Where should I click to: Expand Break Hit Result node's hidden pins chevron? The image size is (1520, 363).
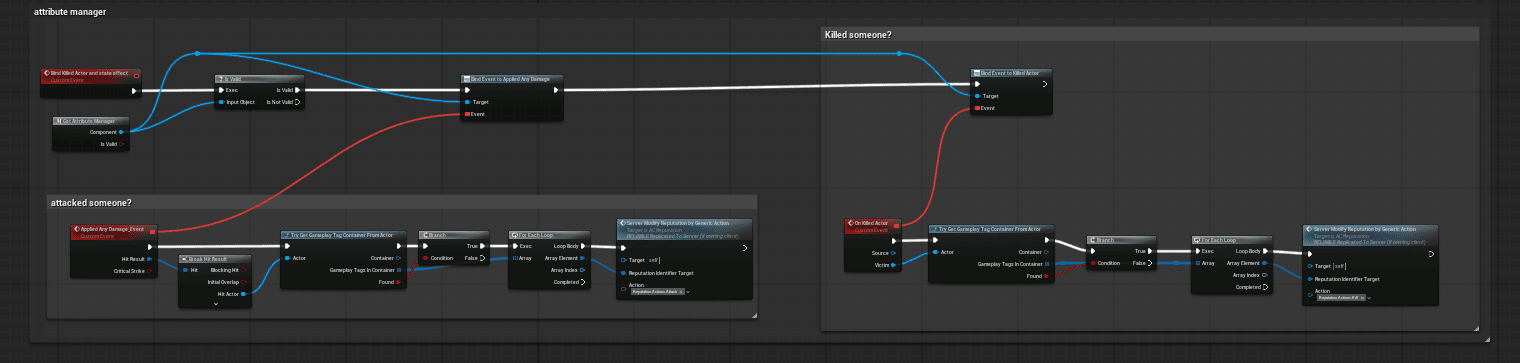point(215,304)
